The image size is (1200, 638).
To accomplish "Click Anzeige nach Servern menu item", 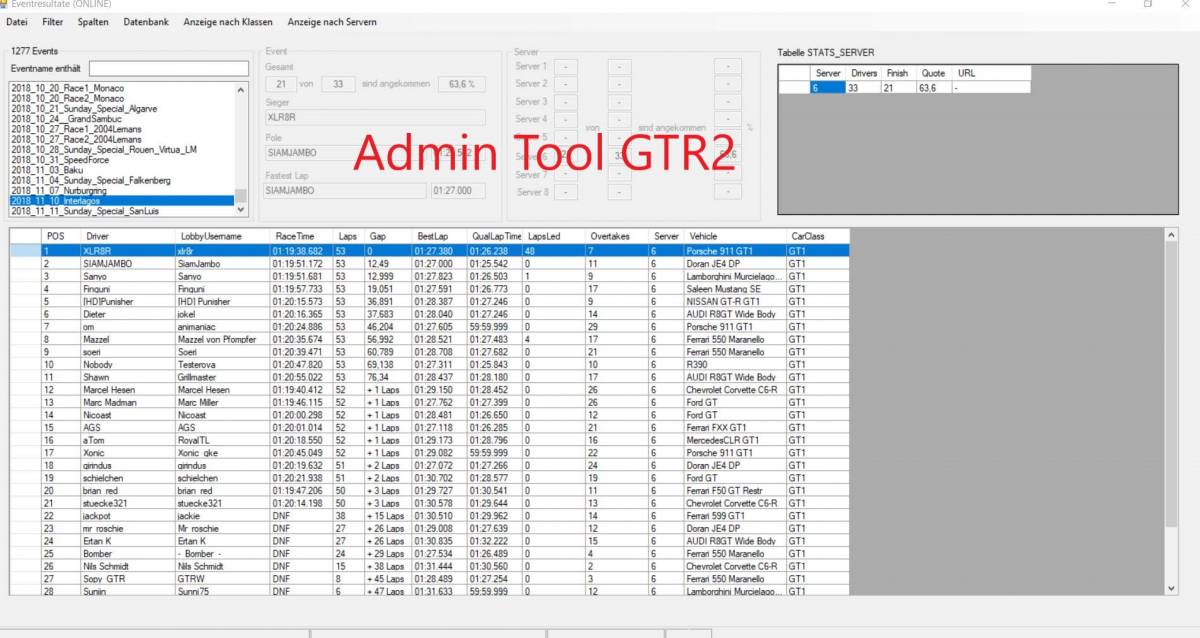I will click(332, 21).
